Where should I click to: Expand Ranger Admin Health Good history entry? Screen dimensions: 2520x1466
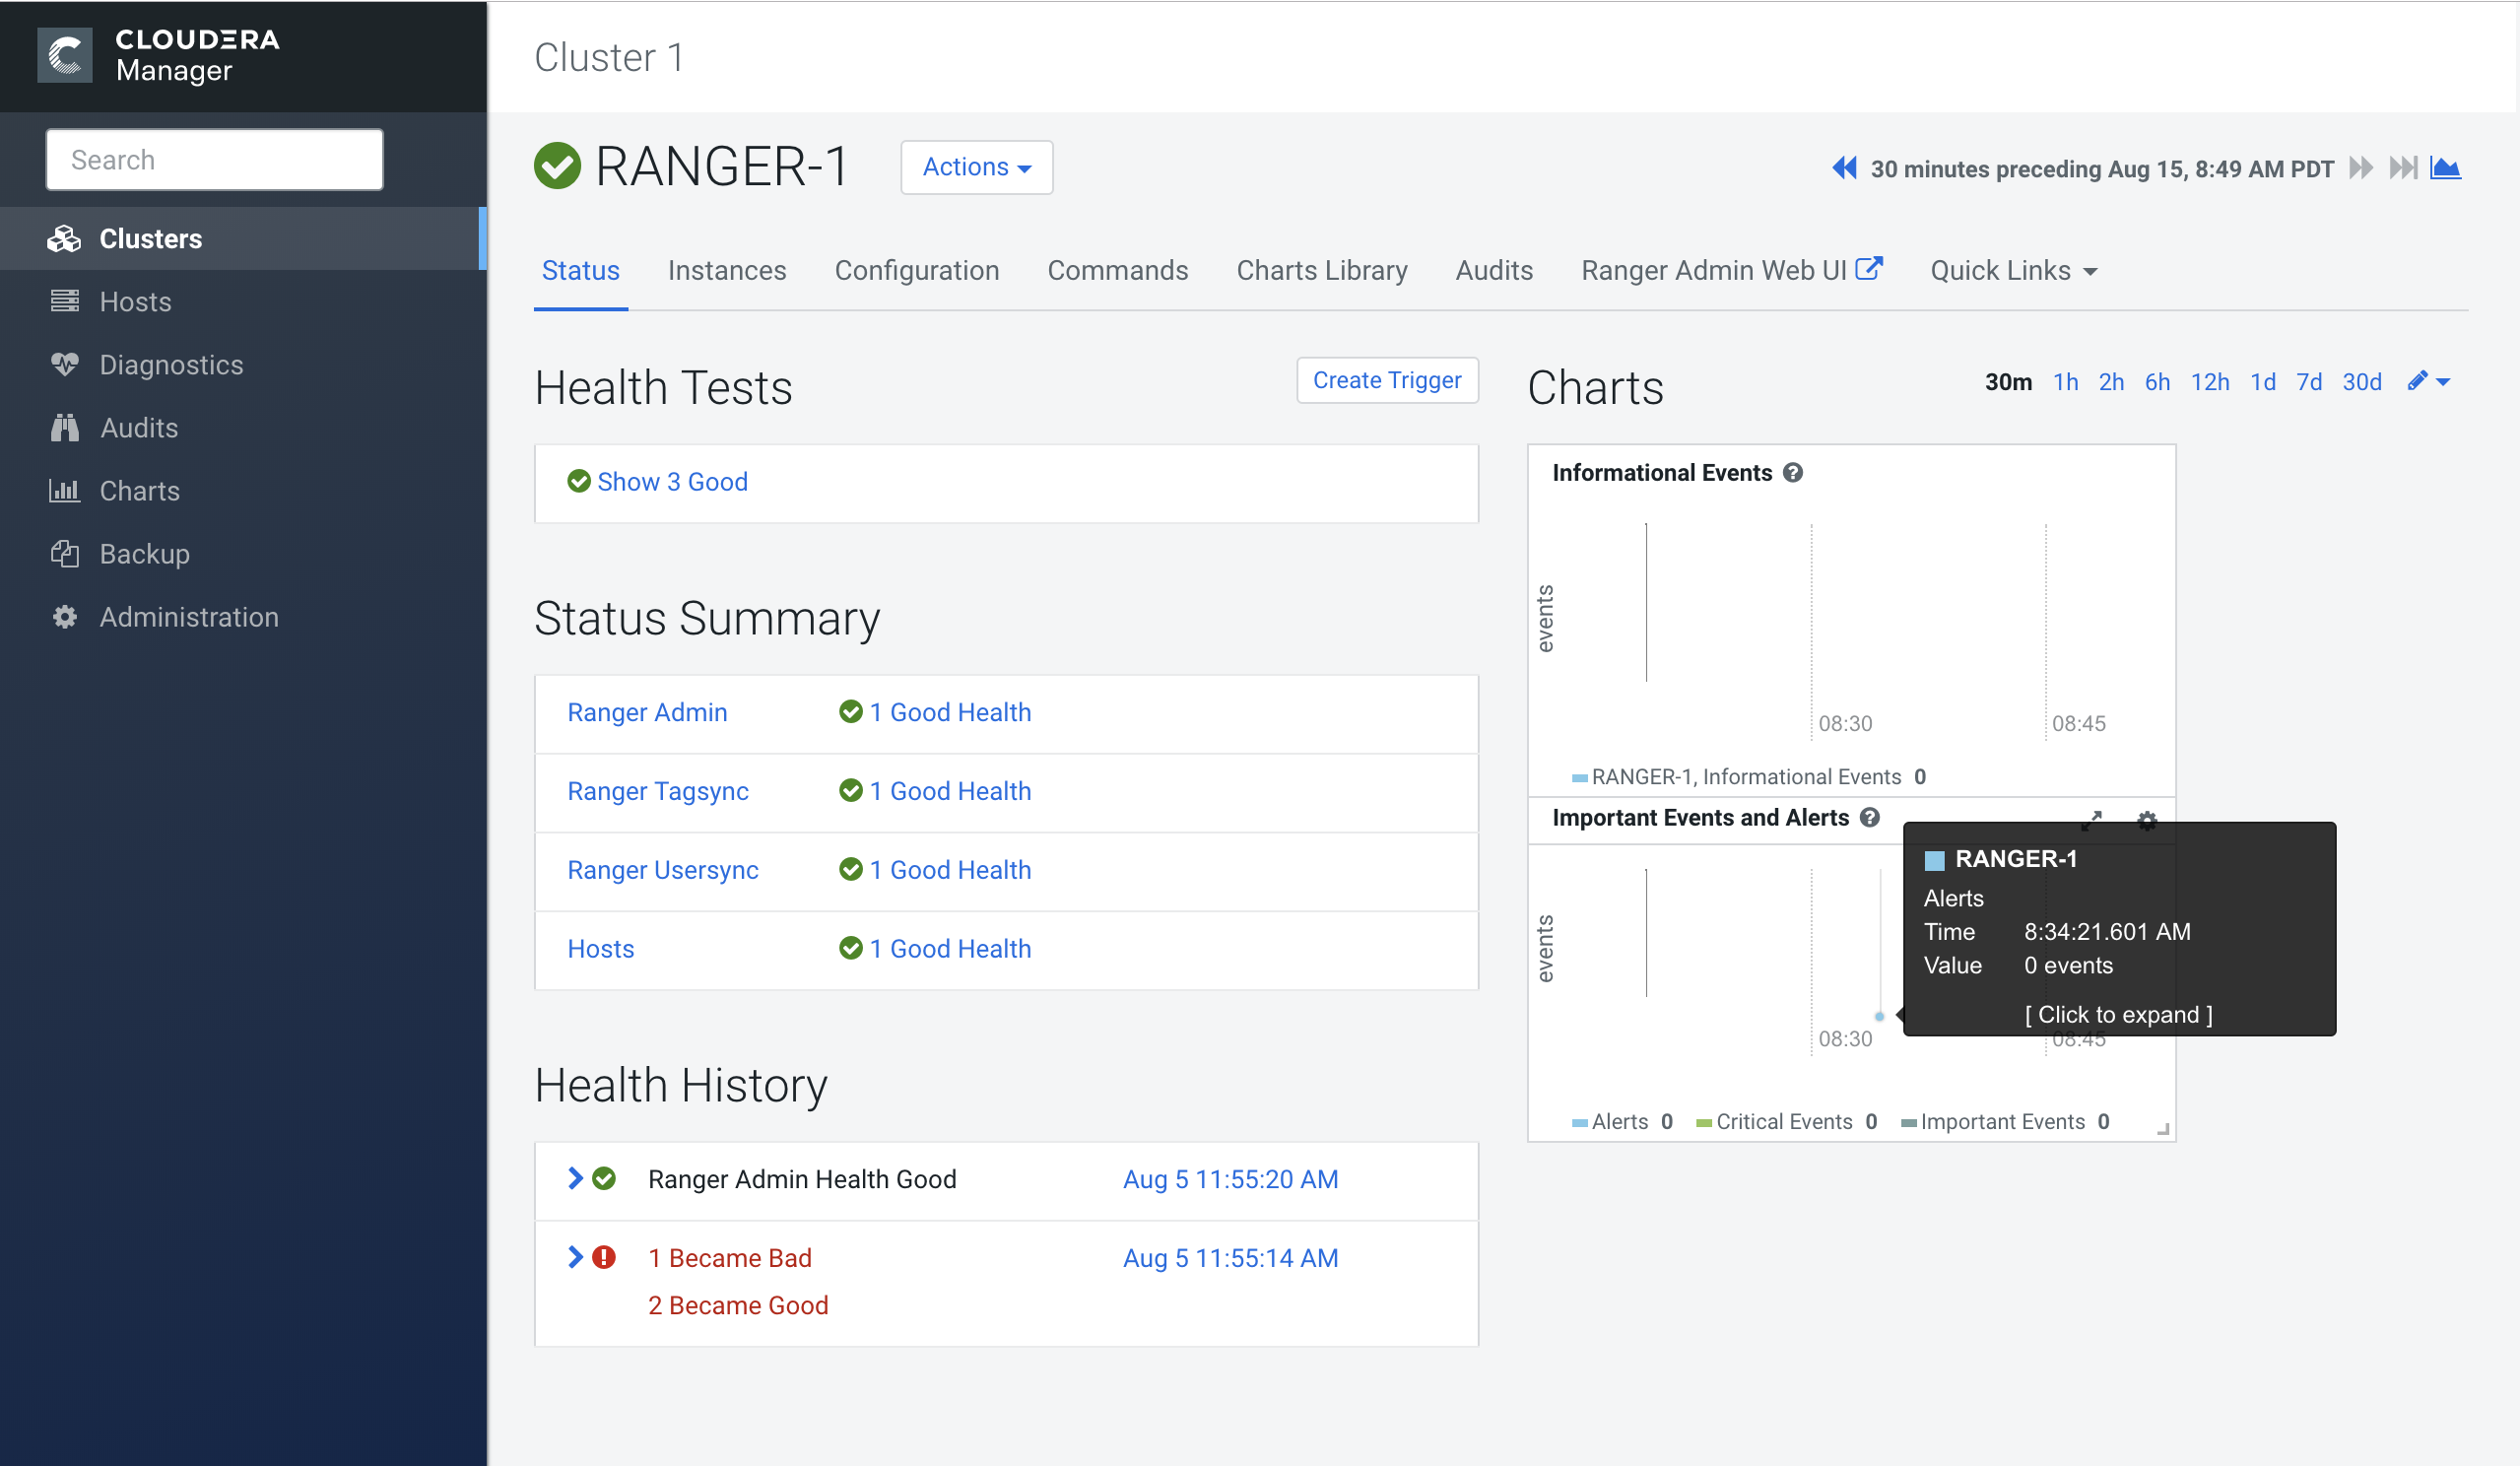(x=575, y=1179)
